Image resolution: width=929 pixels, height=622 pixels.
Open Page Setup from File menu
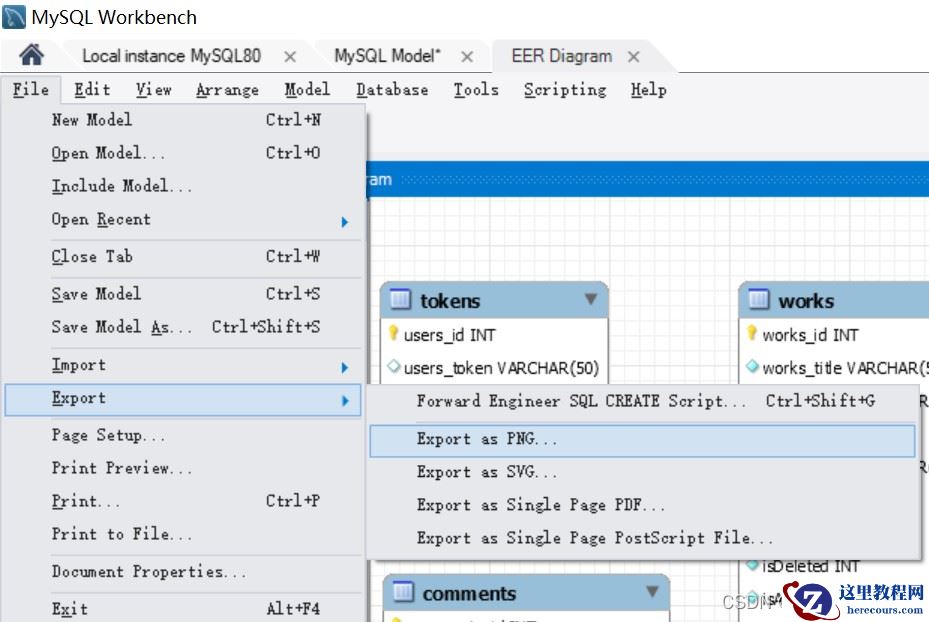183,436
